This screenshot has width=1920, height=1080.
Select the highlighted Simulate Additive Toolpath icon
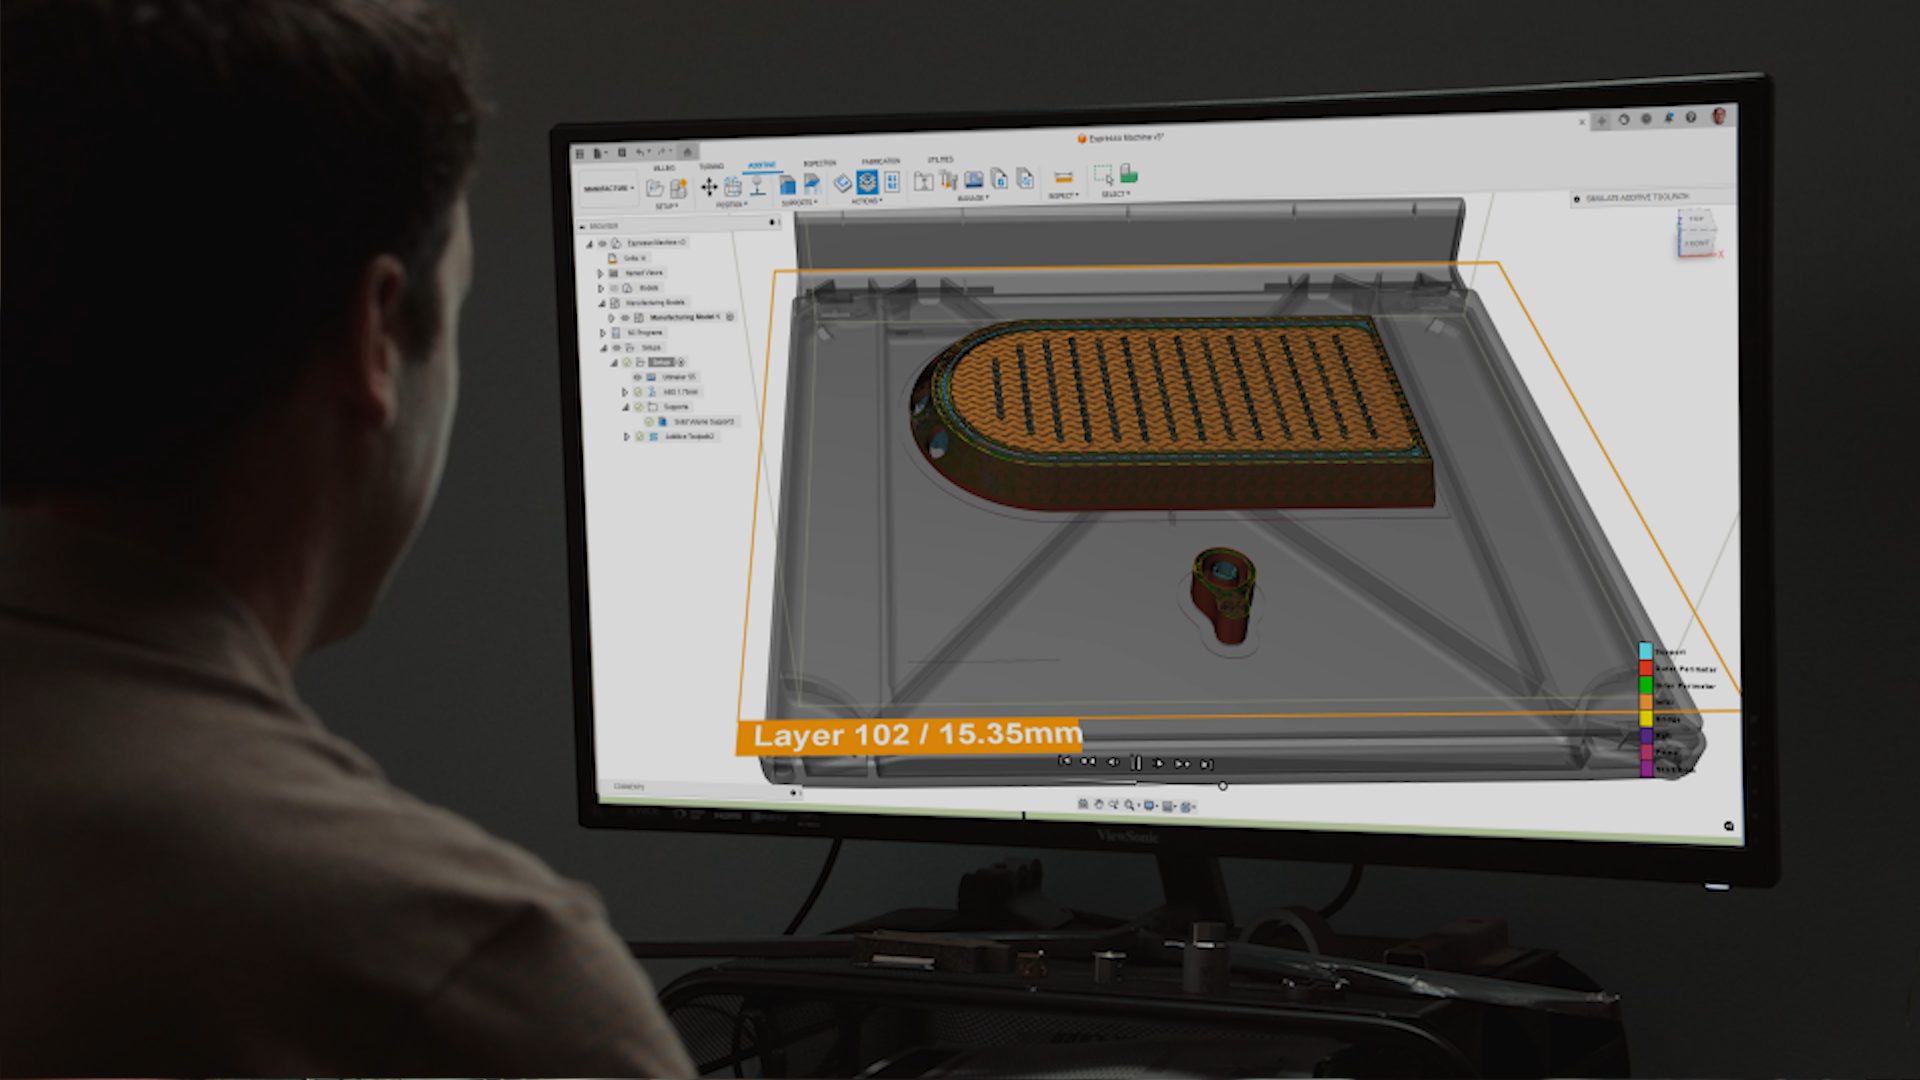tap(866, 182)
